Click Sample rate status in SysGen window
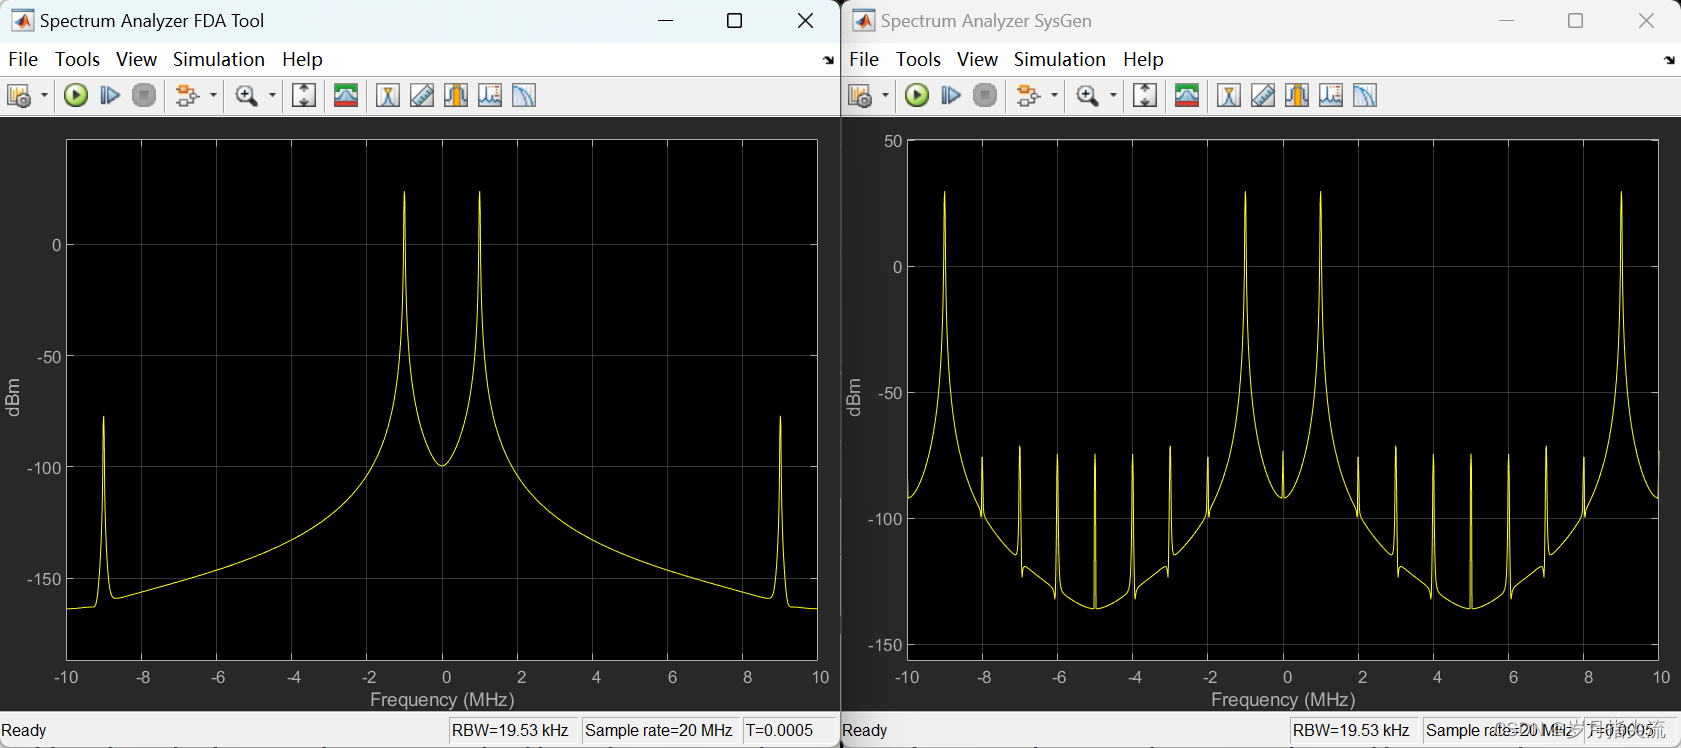1681x748 pixels. (x=1499, y=731)
